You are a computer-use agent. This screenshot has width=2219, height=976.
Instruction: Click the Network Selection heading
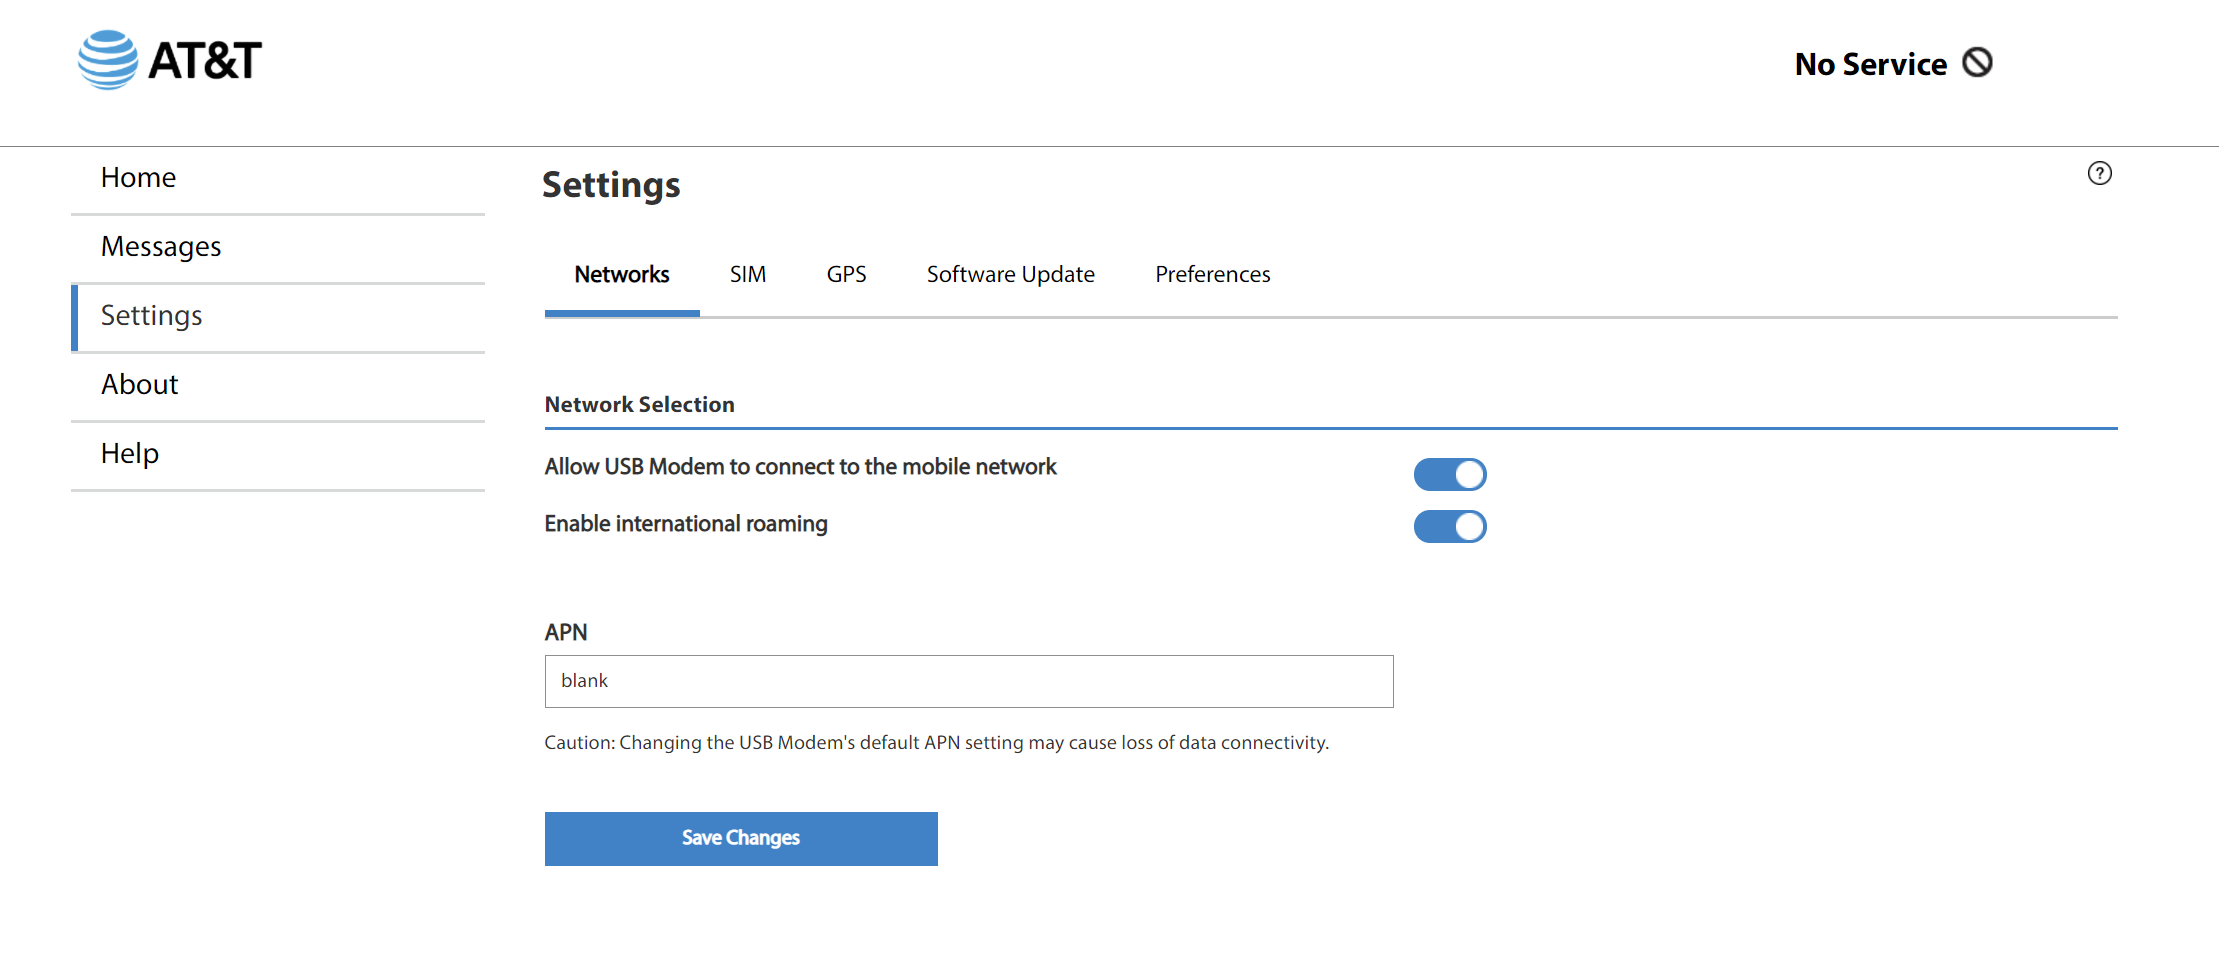[x=639, y=404]
